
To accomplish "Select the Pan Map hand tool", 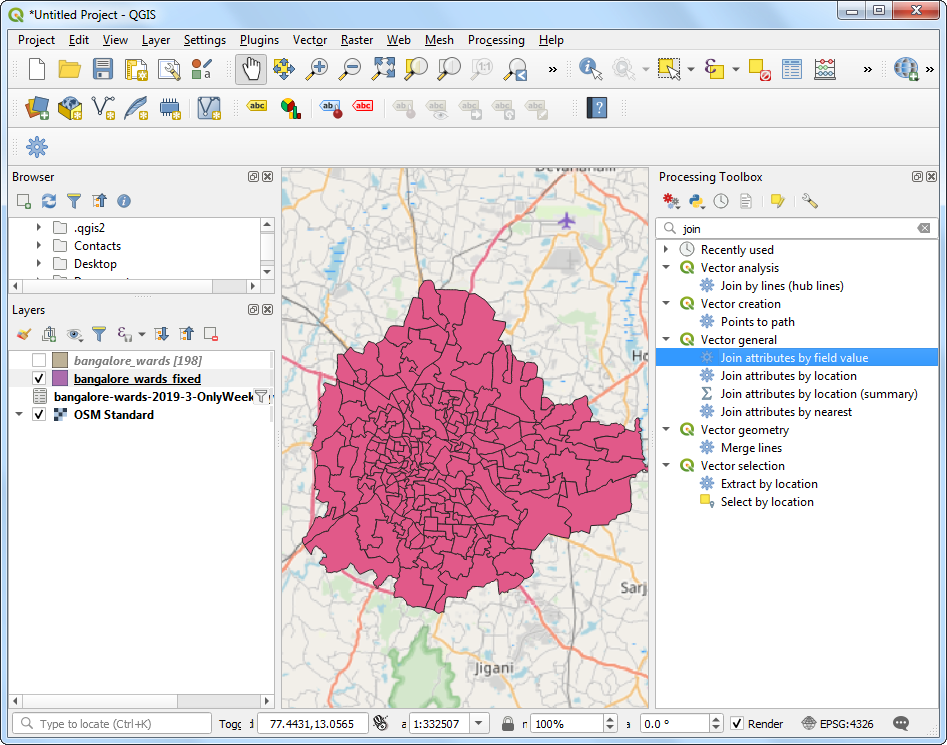I will [x=250, y=69].
